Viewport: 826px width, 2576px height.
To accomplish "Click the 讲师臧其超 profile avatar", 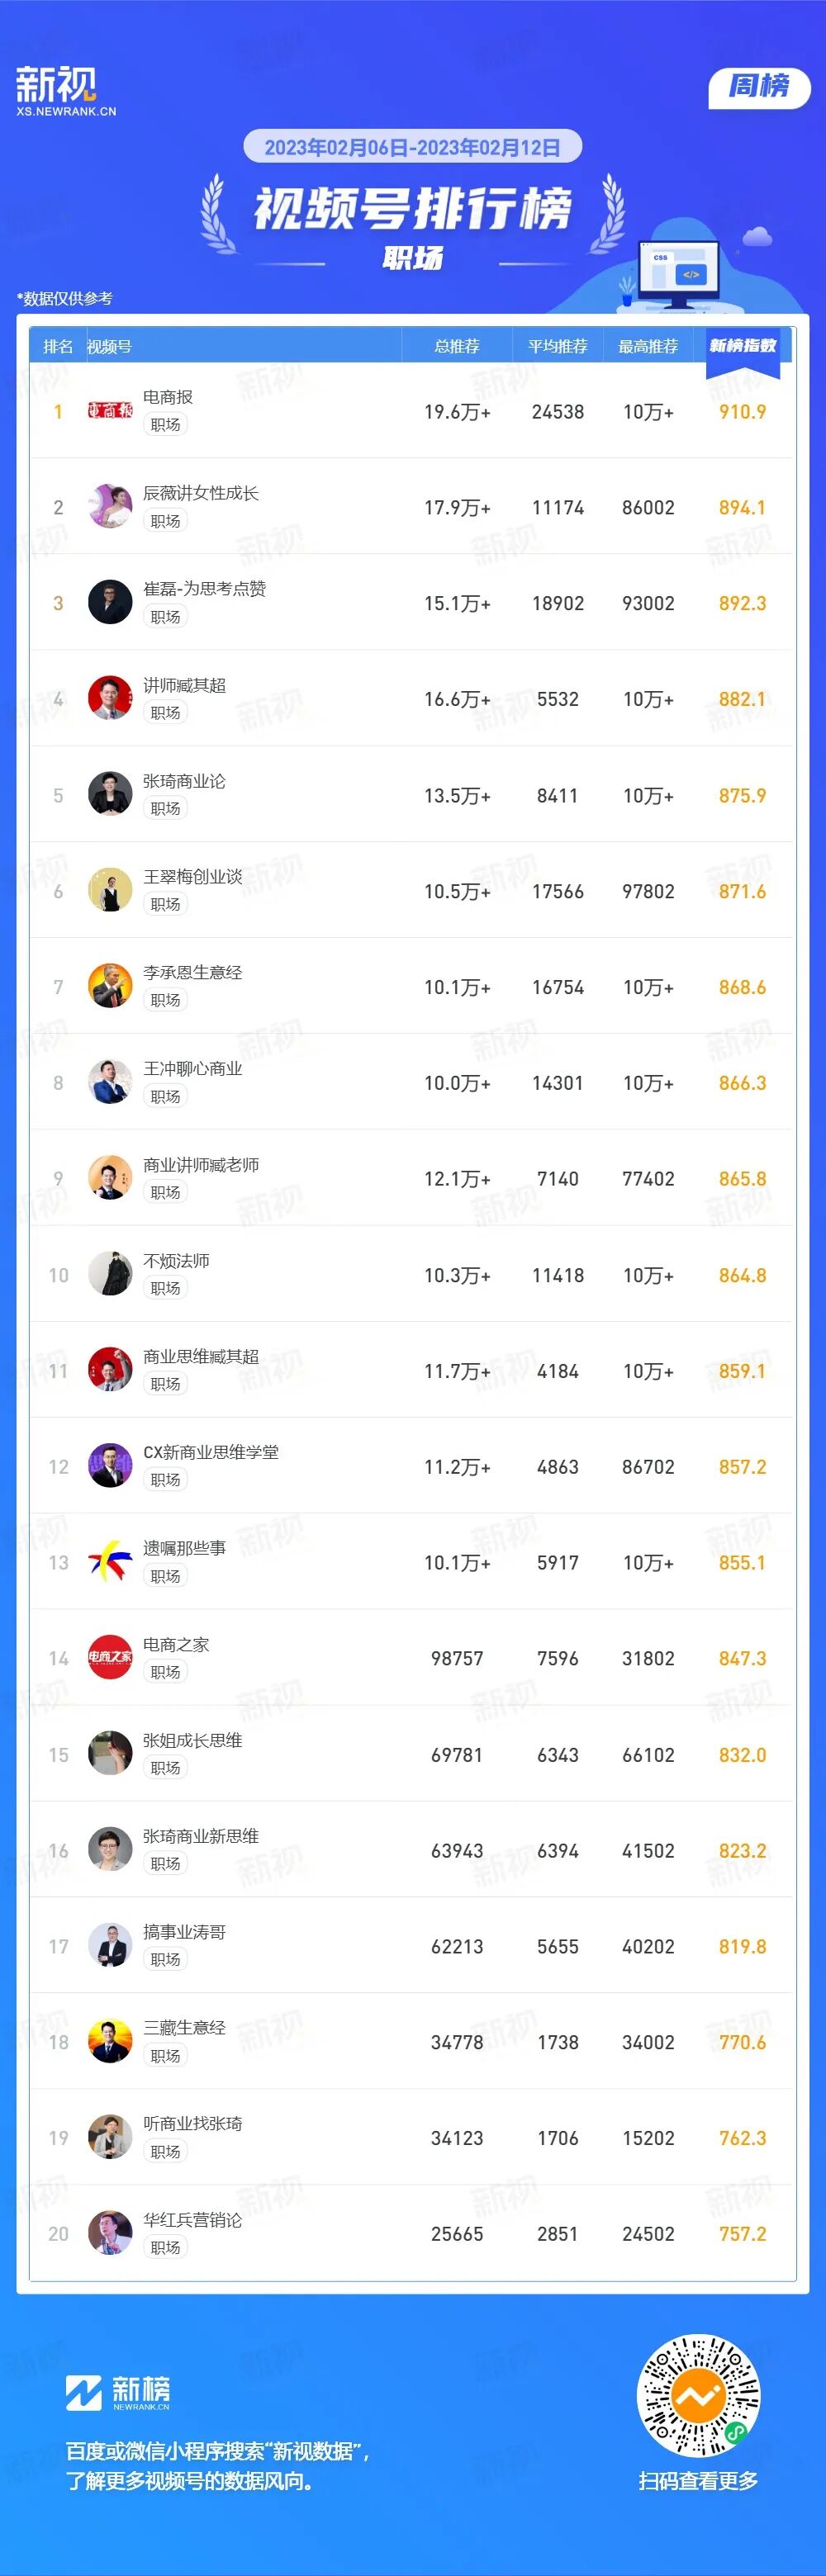I will (x=110, y=698).
